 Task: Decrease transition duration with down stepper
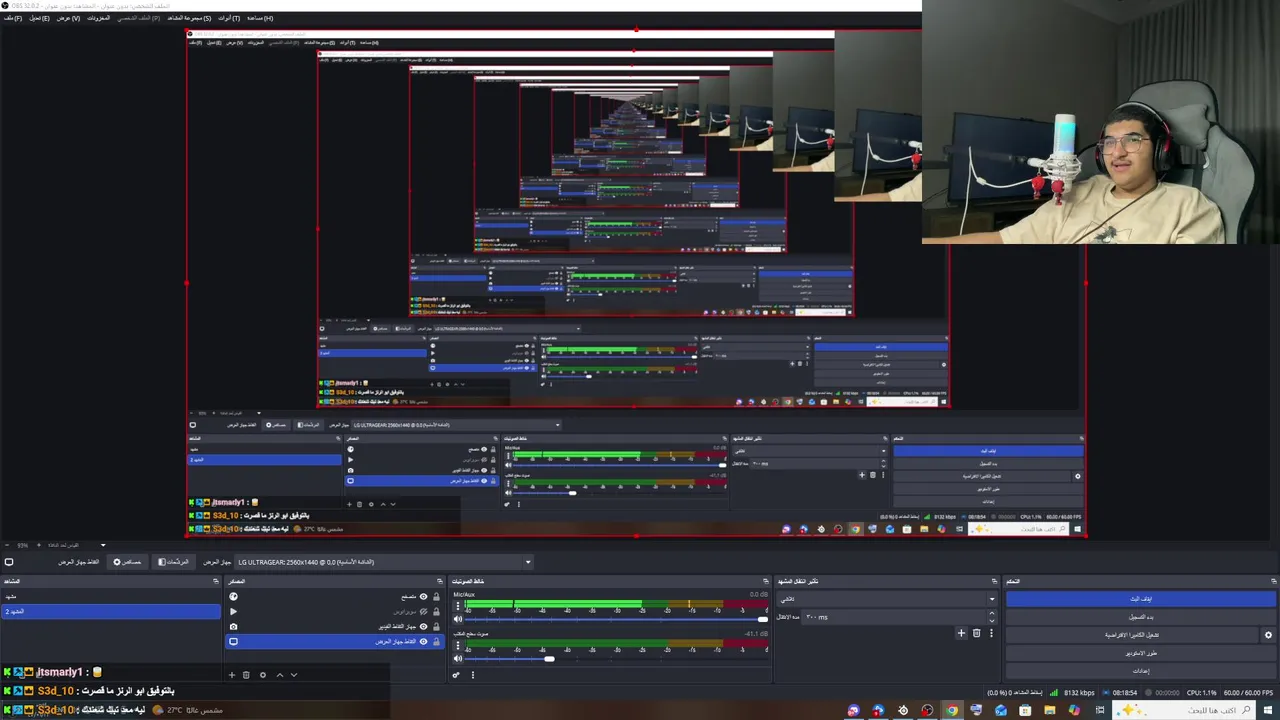point(992,620)
